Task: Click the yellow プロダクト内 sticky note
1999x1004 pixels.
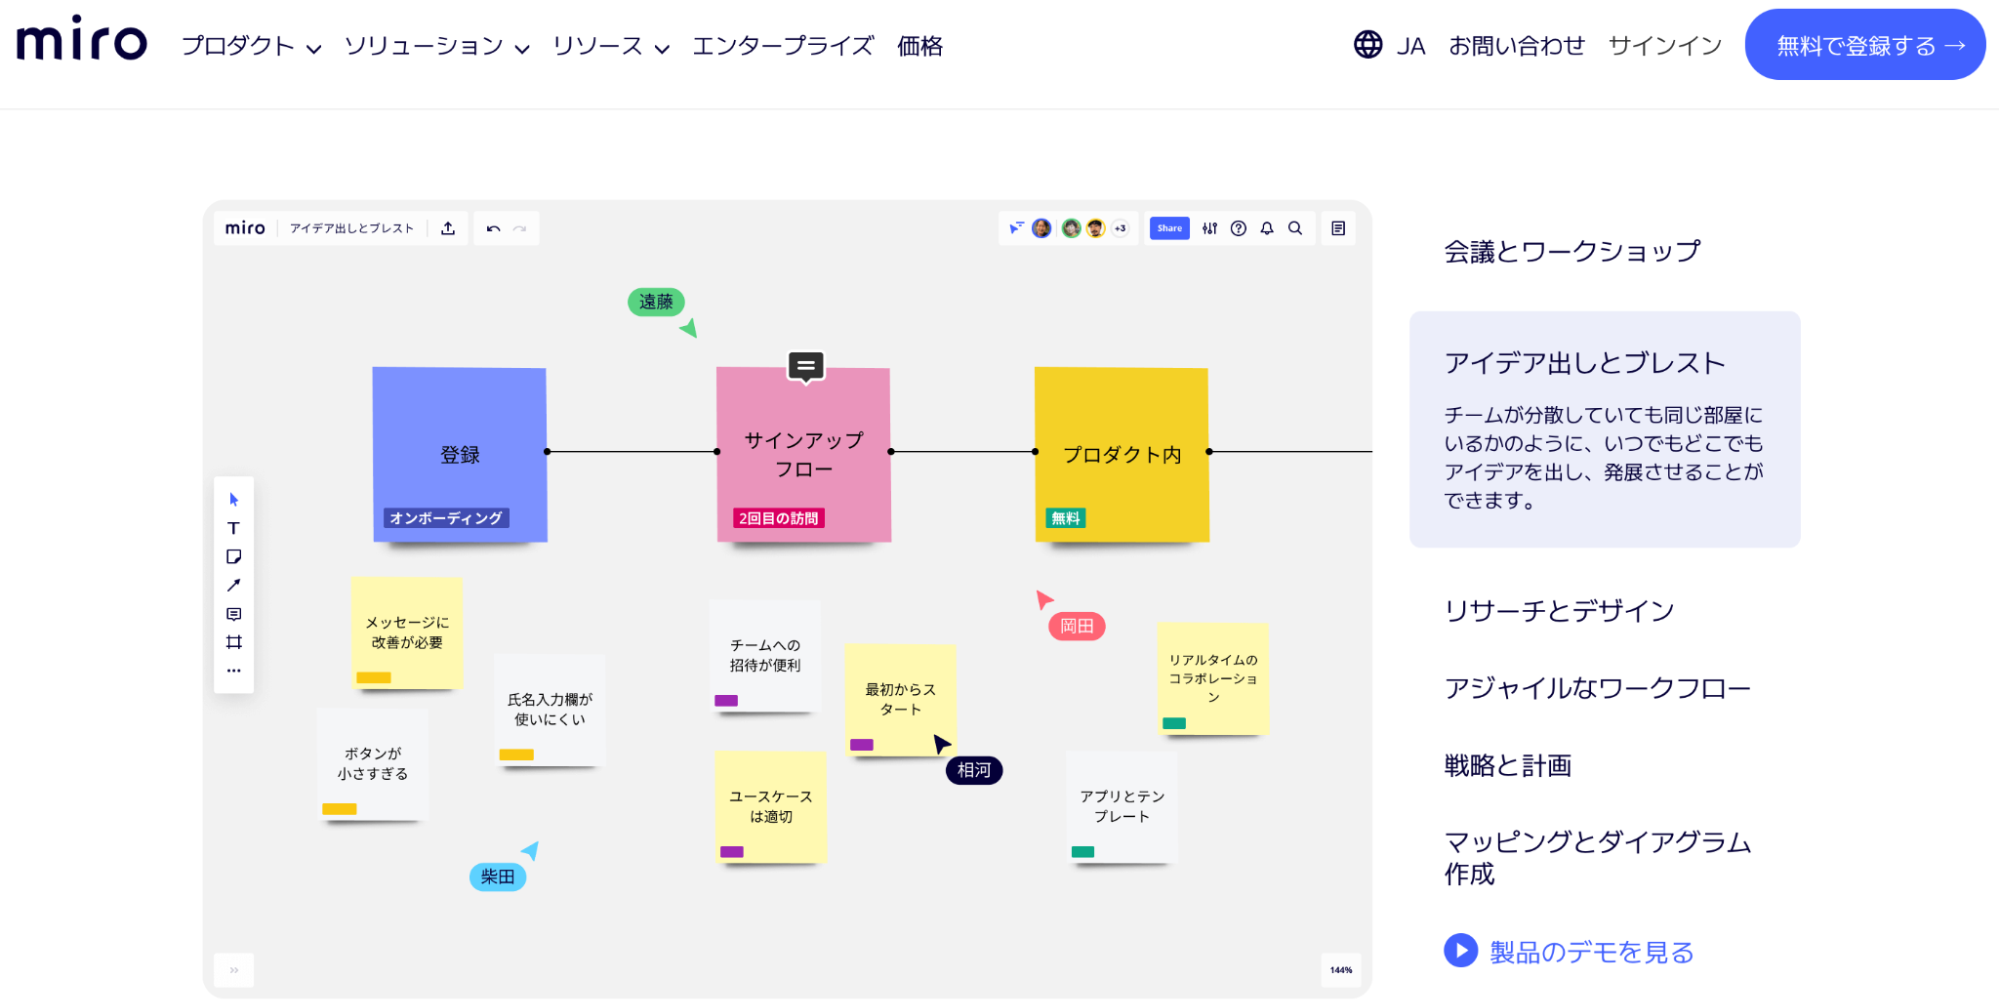Action: pos(1121,454)
